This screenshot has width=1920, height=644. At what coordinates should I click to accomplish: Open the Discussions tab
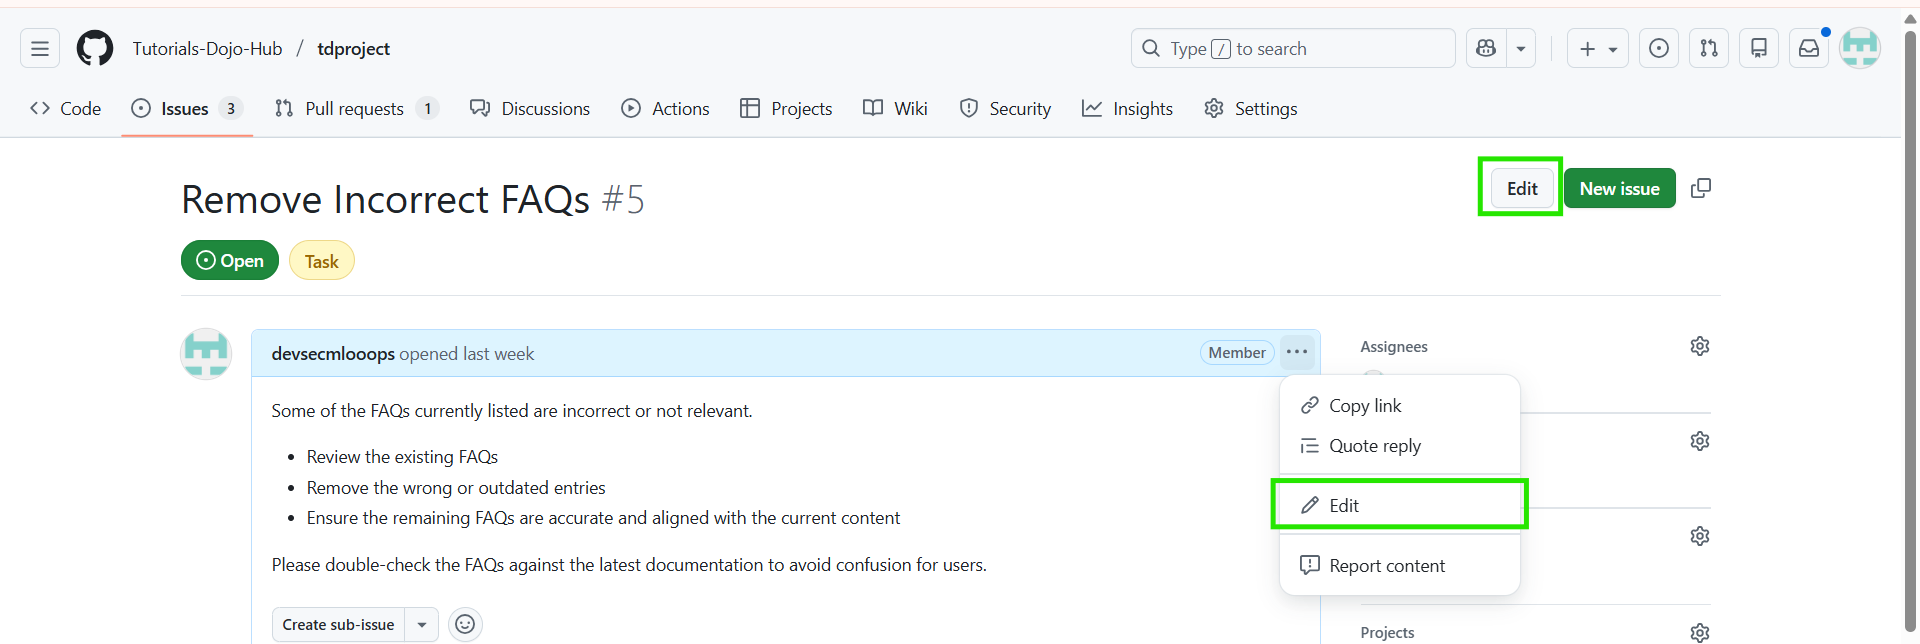(x=530, y=108)
